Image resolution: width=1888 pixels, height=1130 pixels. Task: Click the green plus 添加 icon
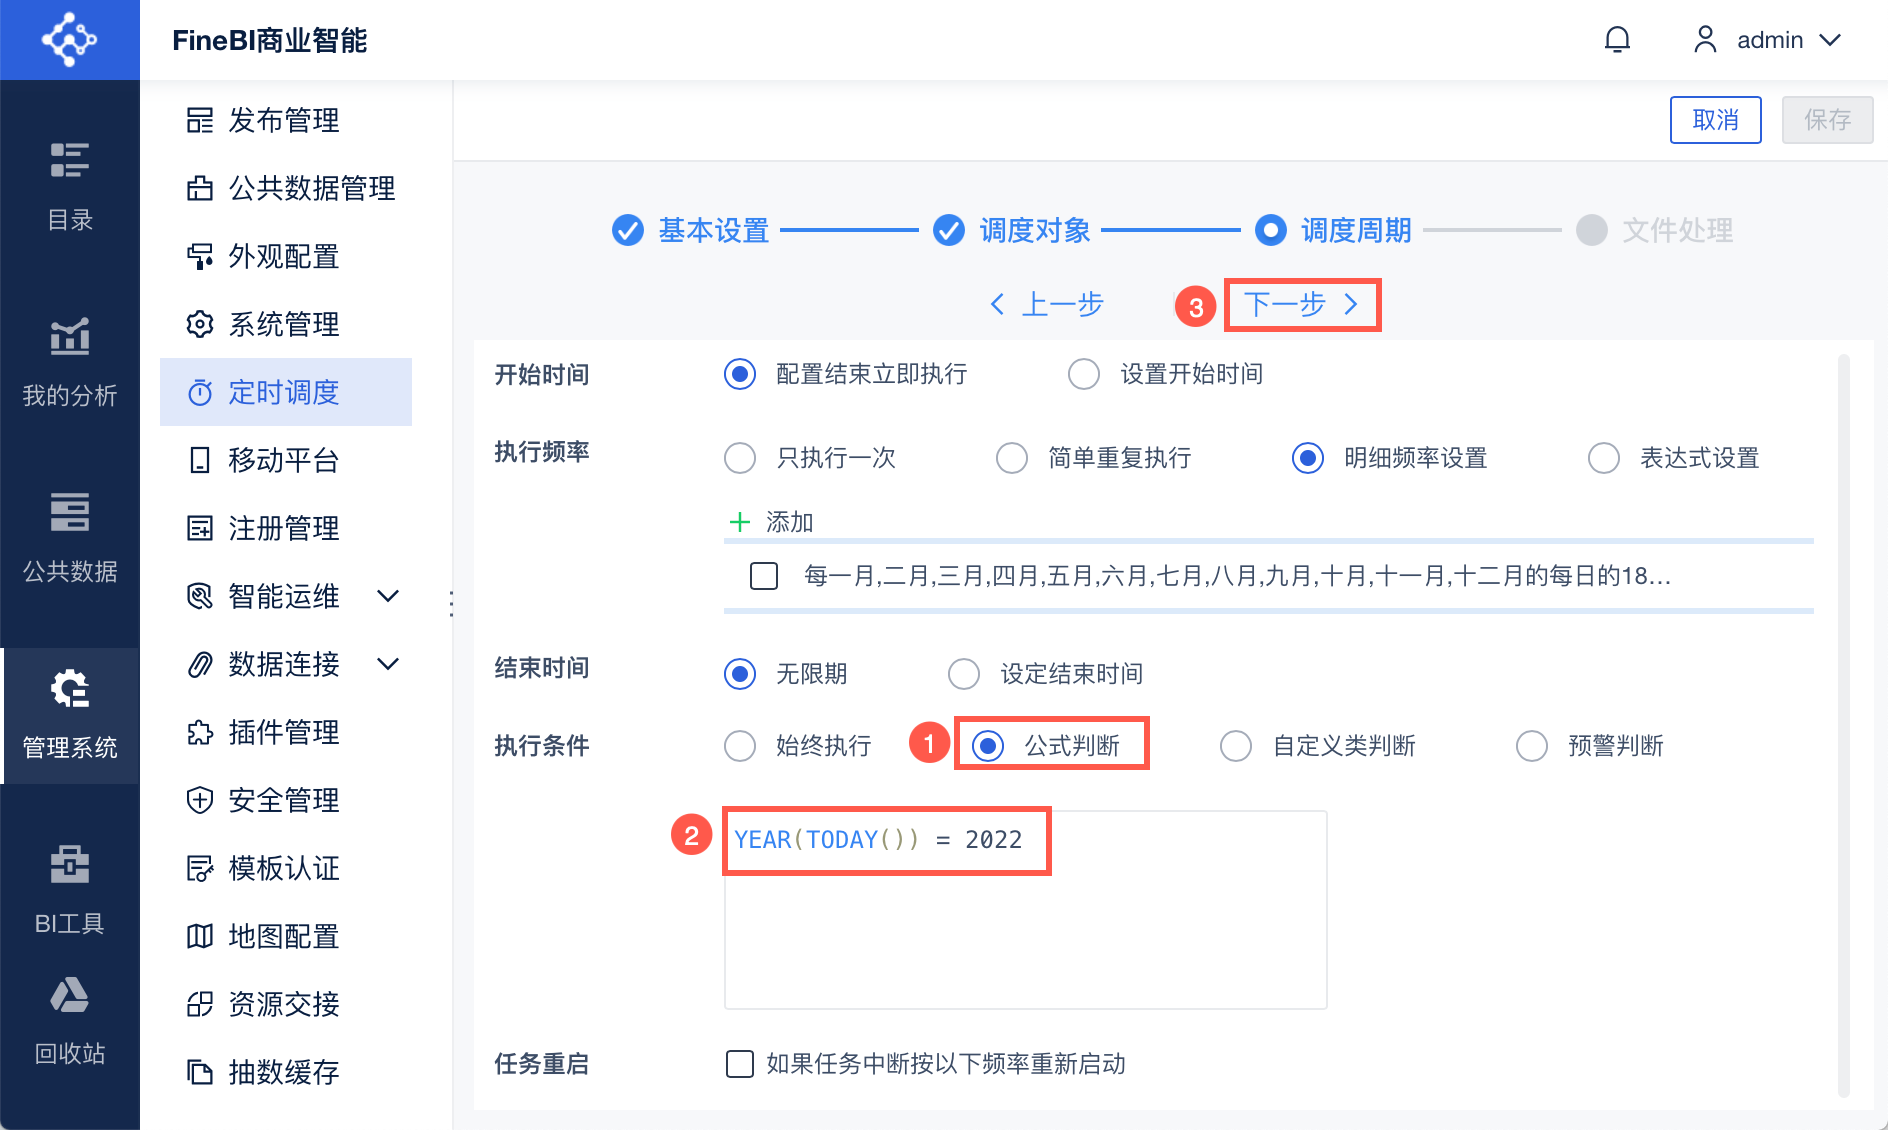pyautogui.click(x=740, y=522)
